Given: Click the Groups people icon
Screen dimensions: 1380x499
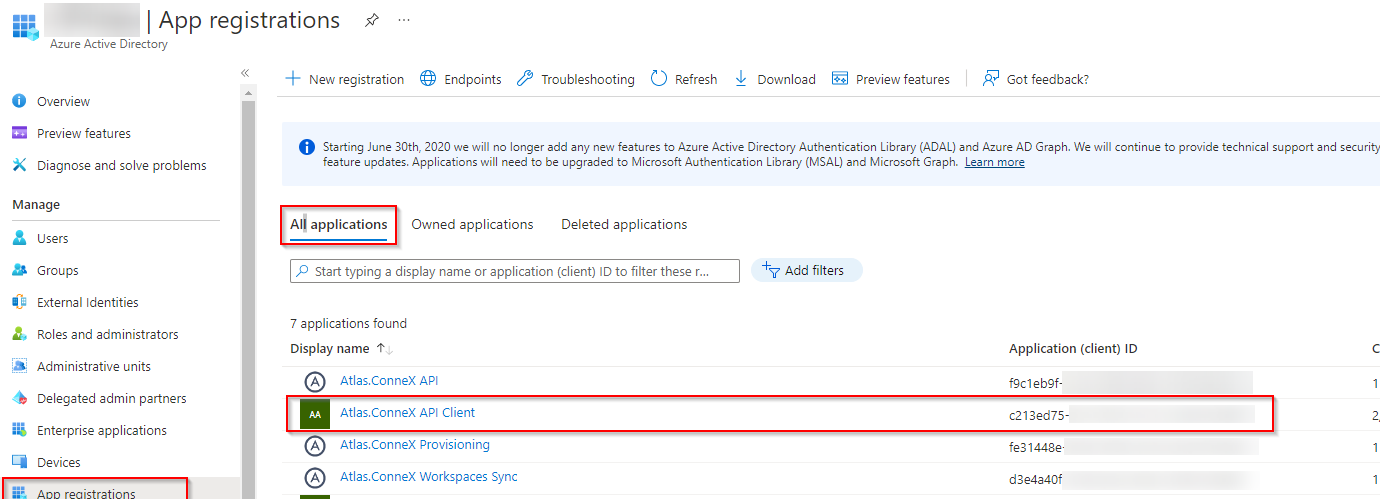Looking at the screenshot, I should tap(19, 270).
